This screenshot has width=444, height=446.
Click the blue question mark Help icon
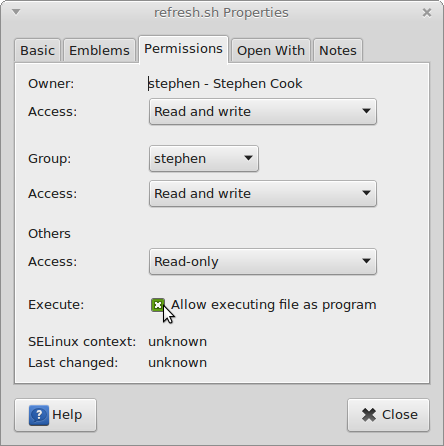coord(39,415)
